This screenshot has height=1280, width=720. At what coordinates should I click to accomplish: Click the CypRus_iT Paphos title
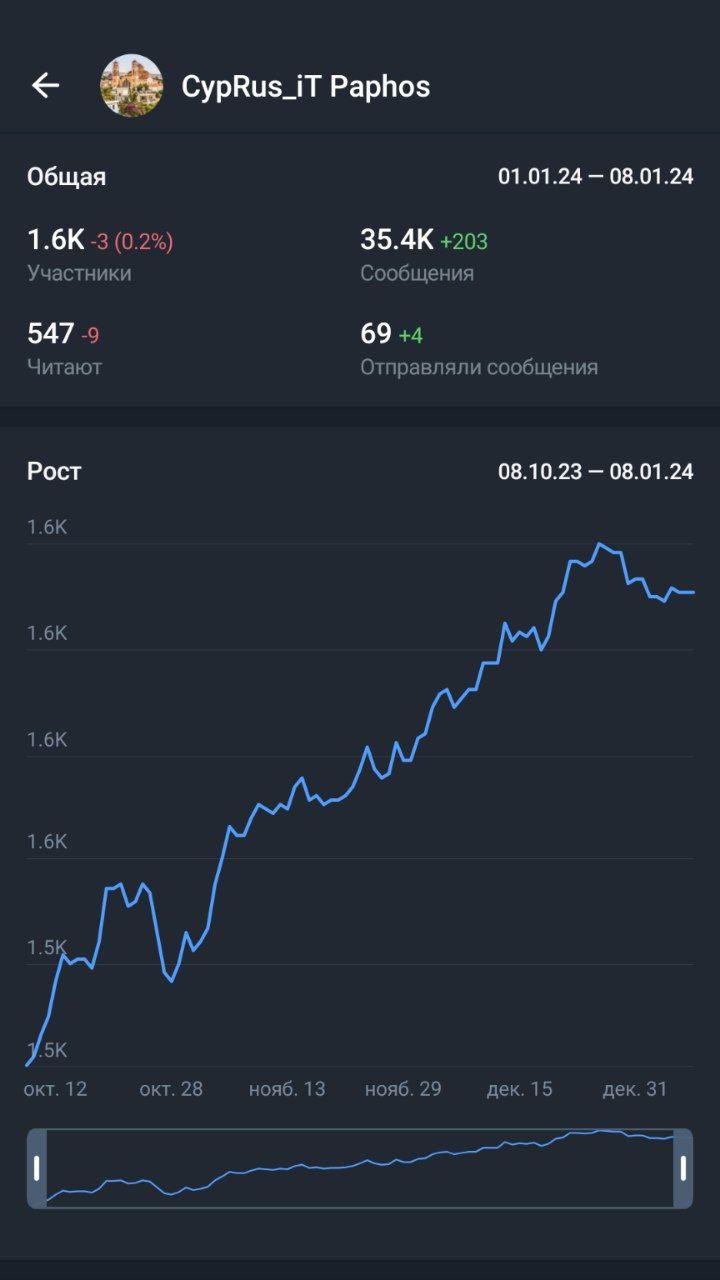coord(305,87)
